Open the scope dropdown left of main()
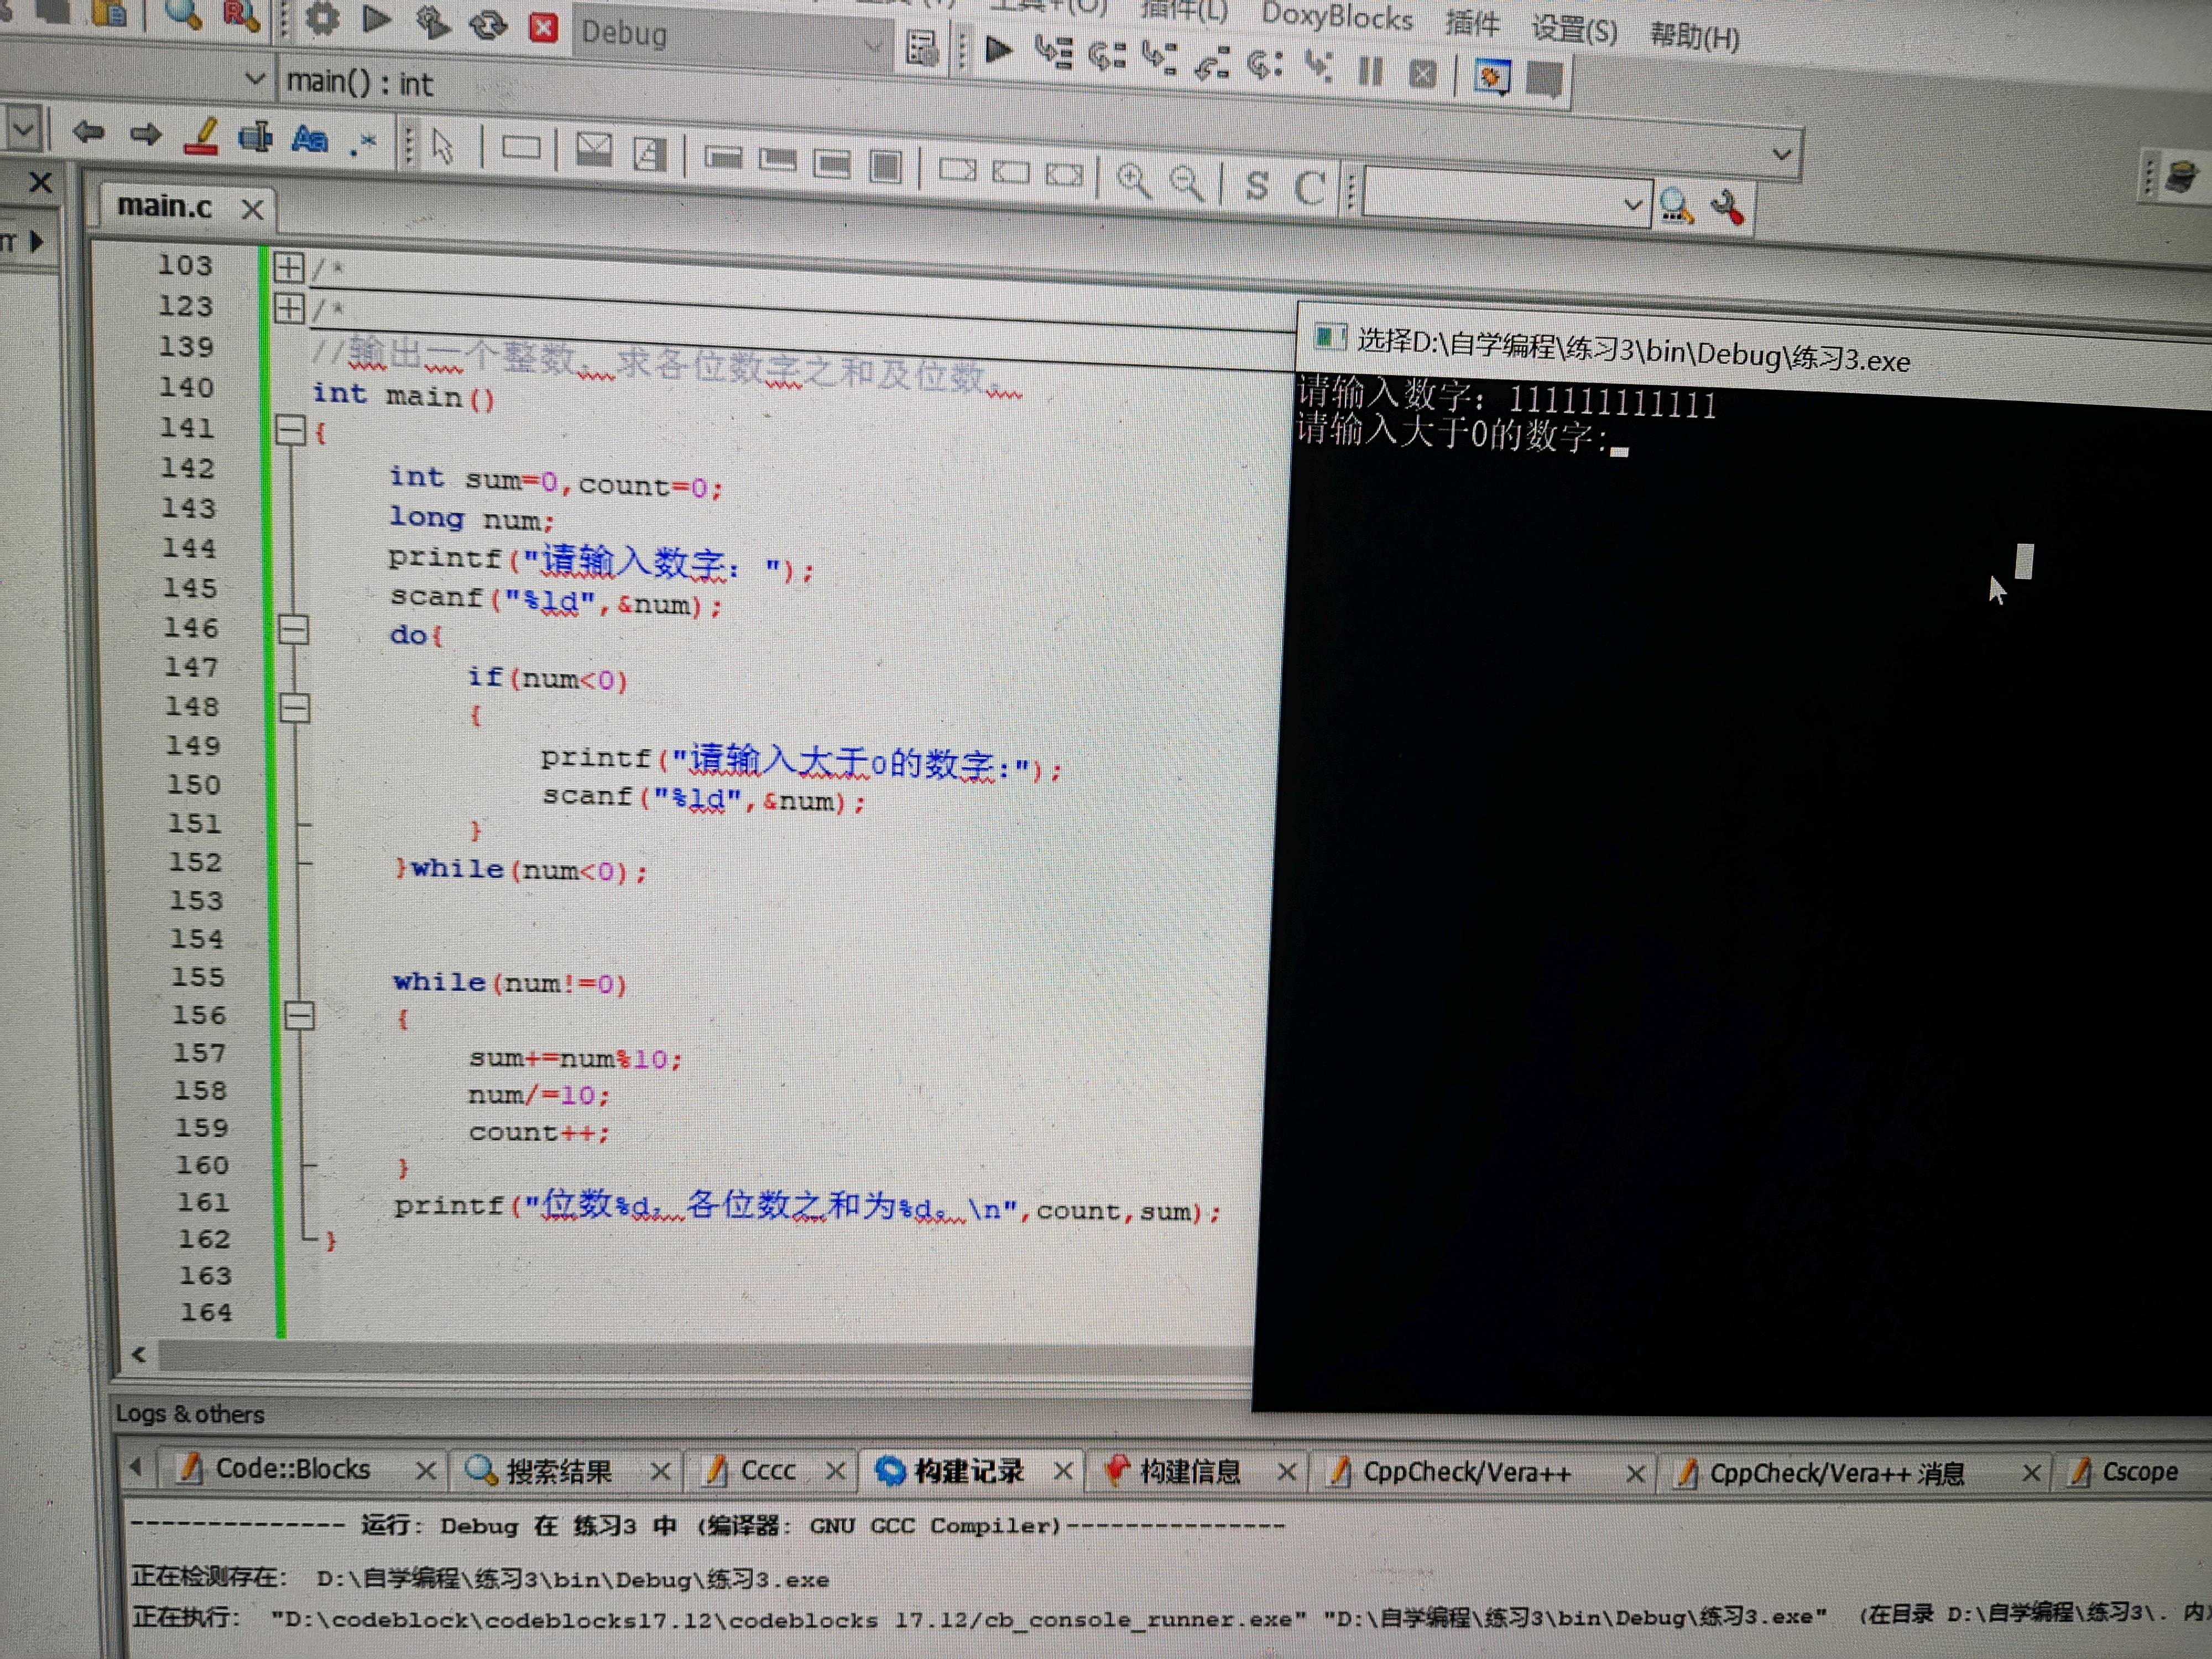2212x1659 pixels. tap(255, 78)
